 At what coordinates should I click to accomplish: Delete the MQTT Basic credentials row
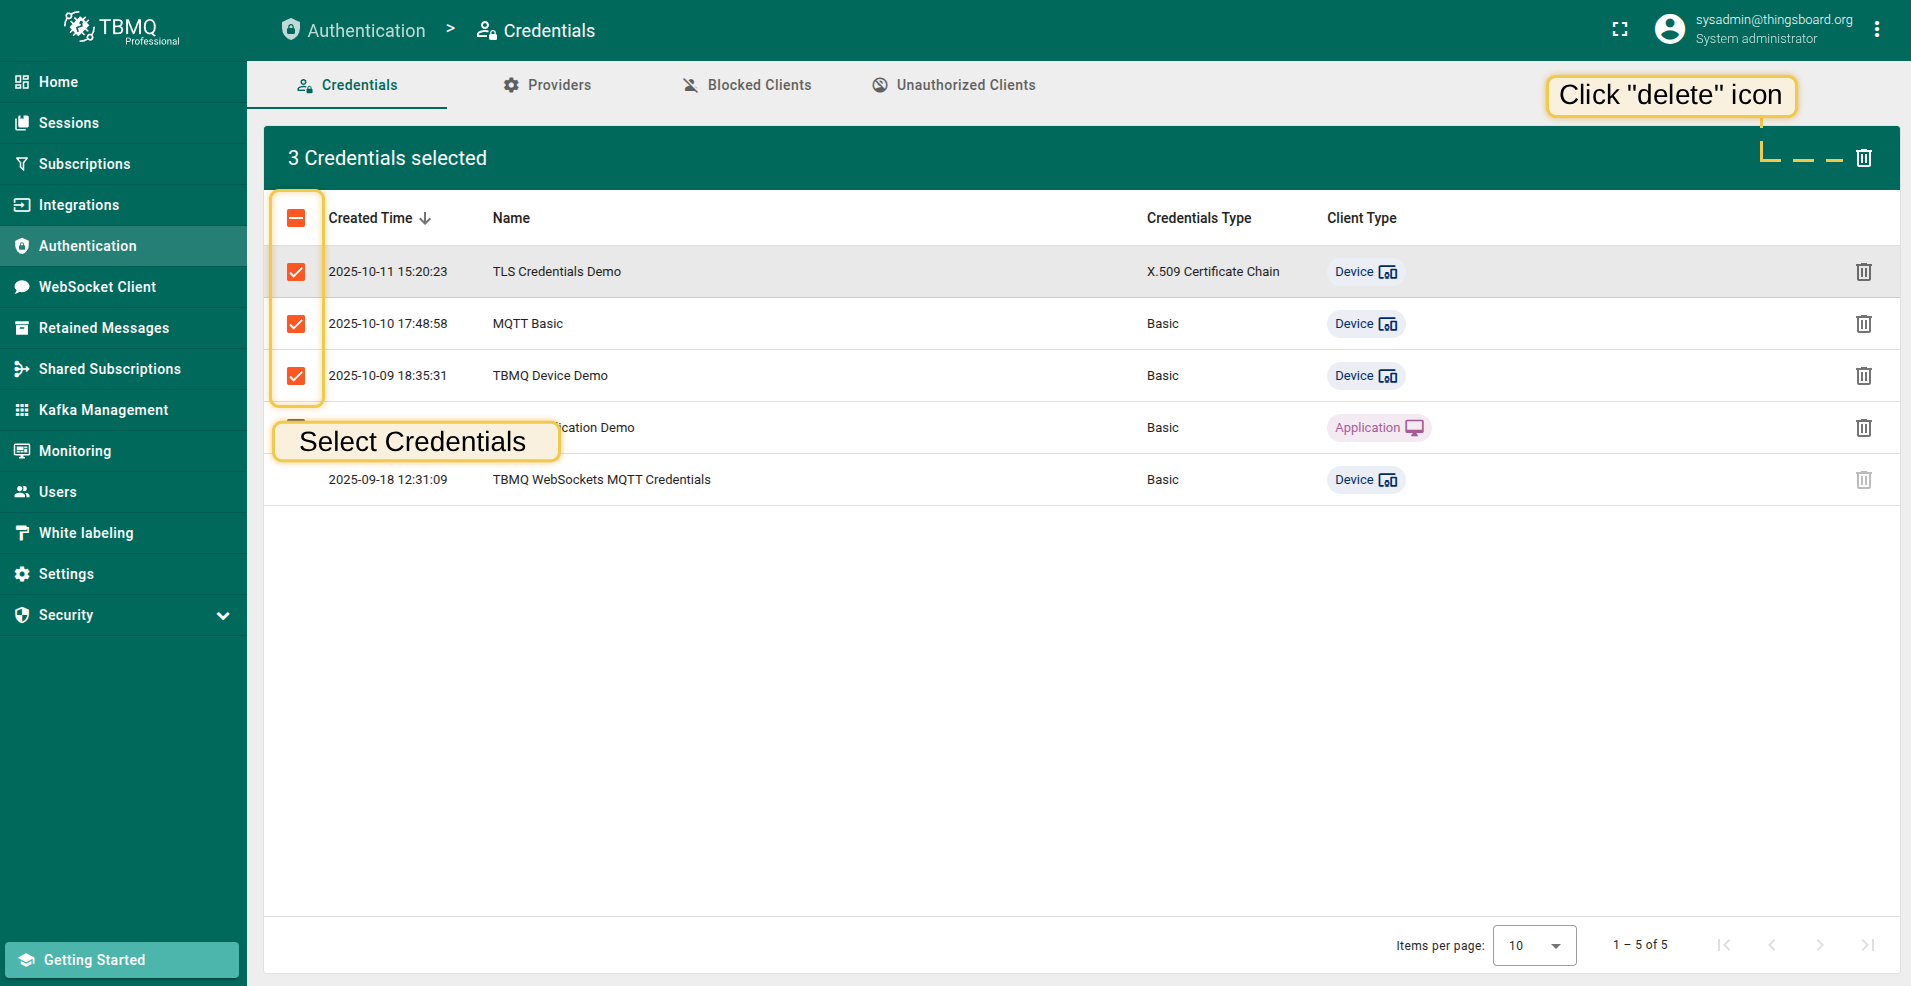pyautogui.click(x=1863, y=324)
